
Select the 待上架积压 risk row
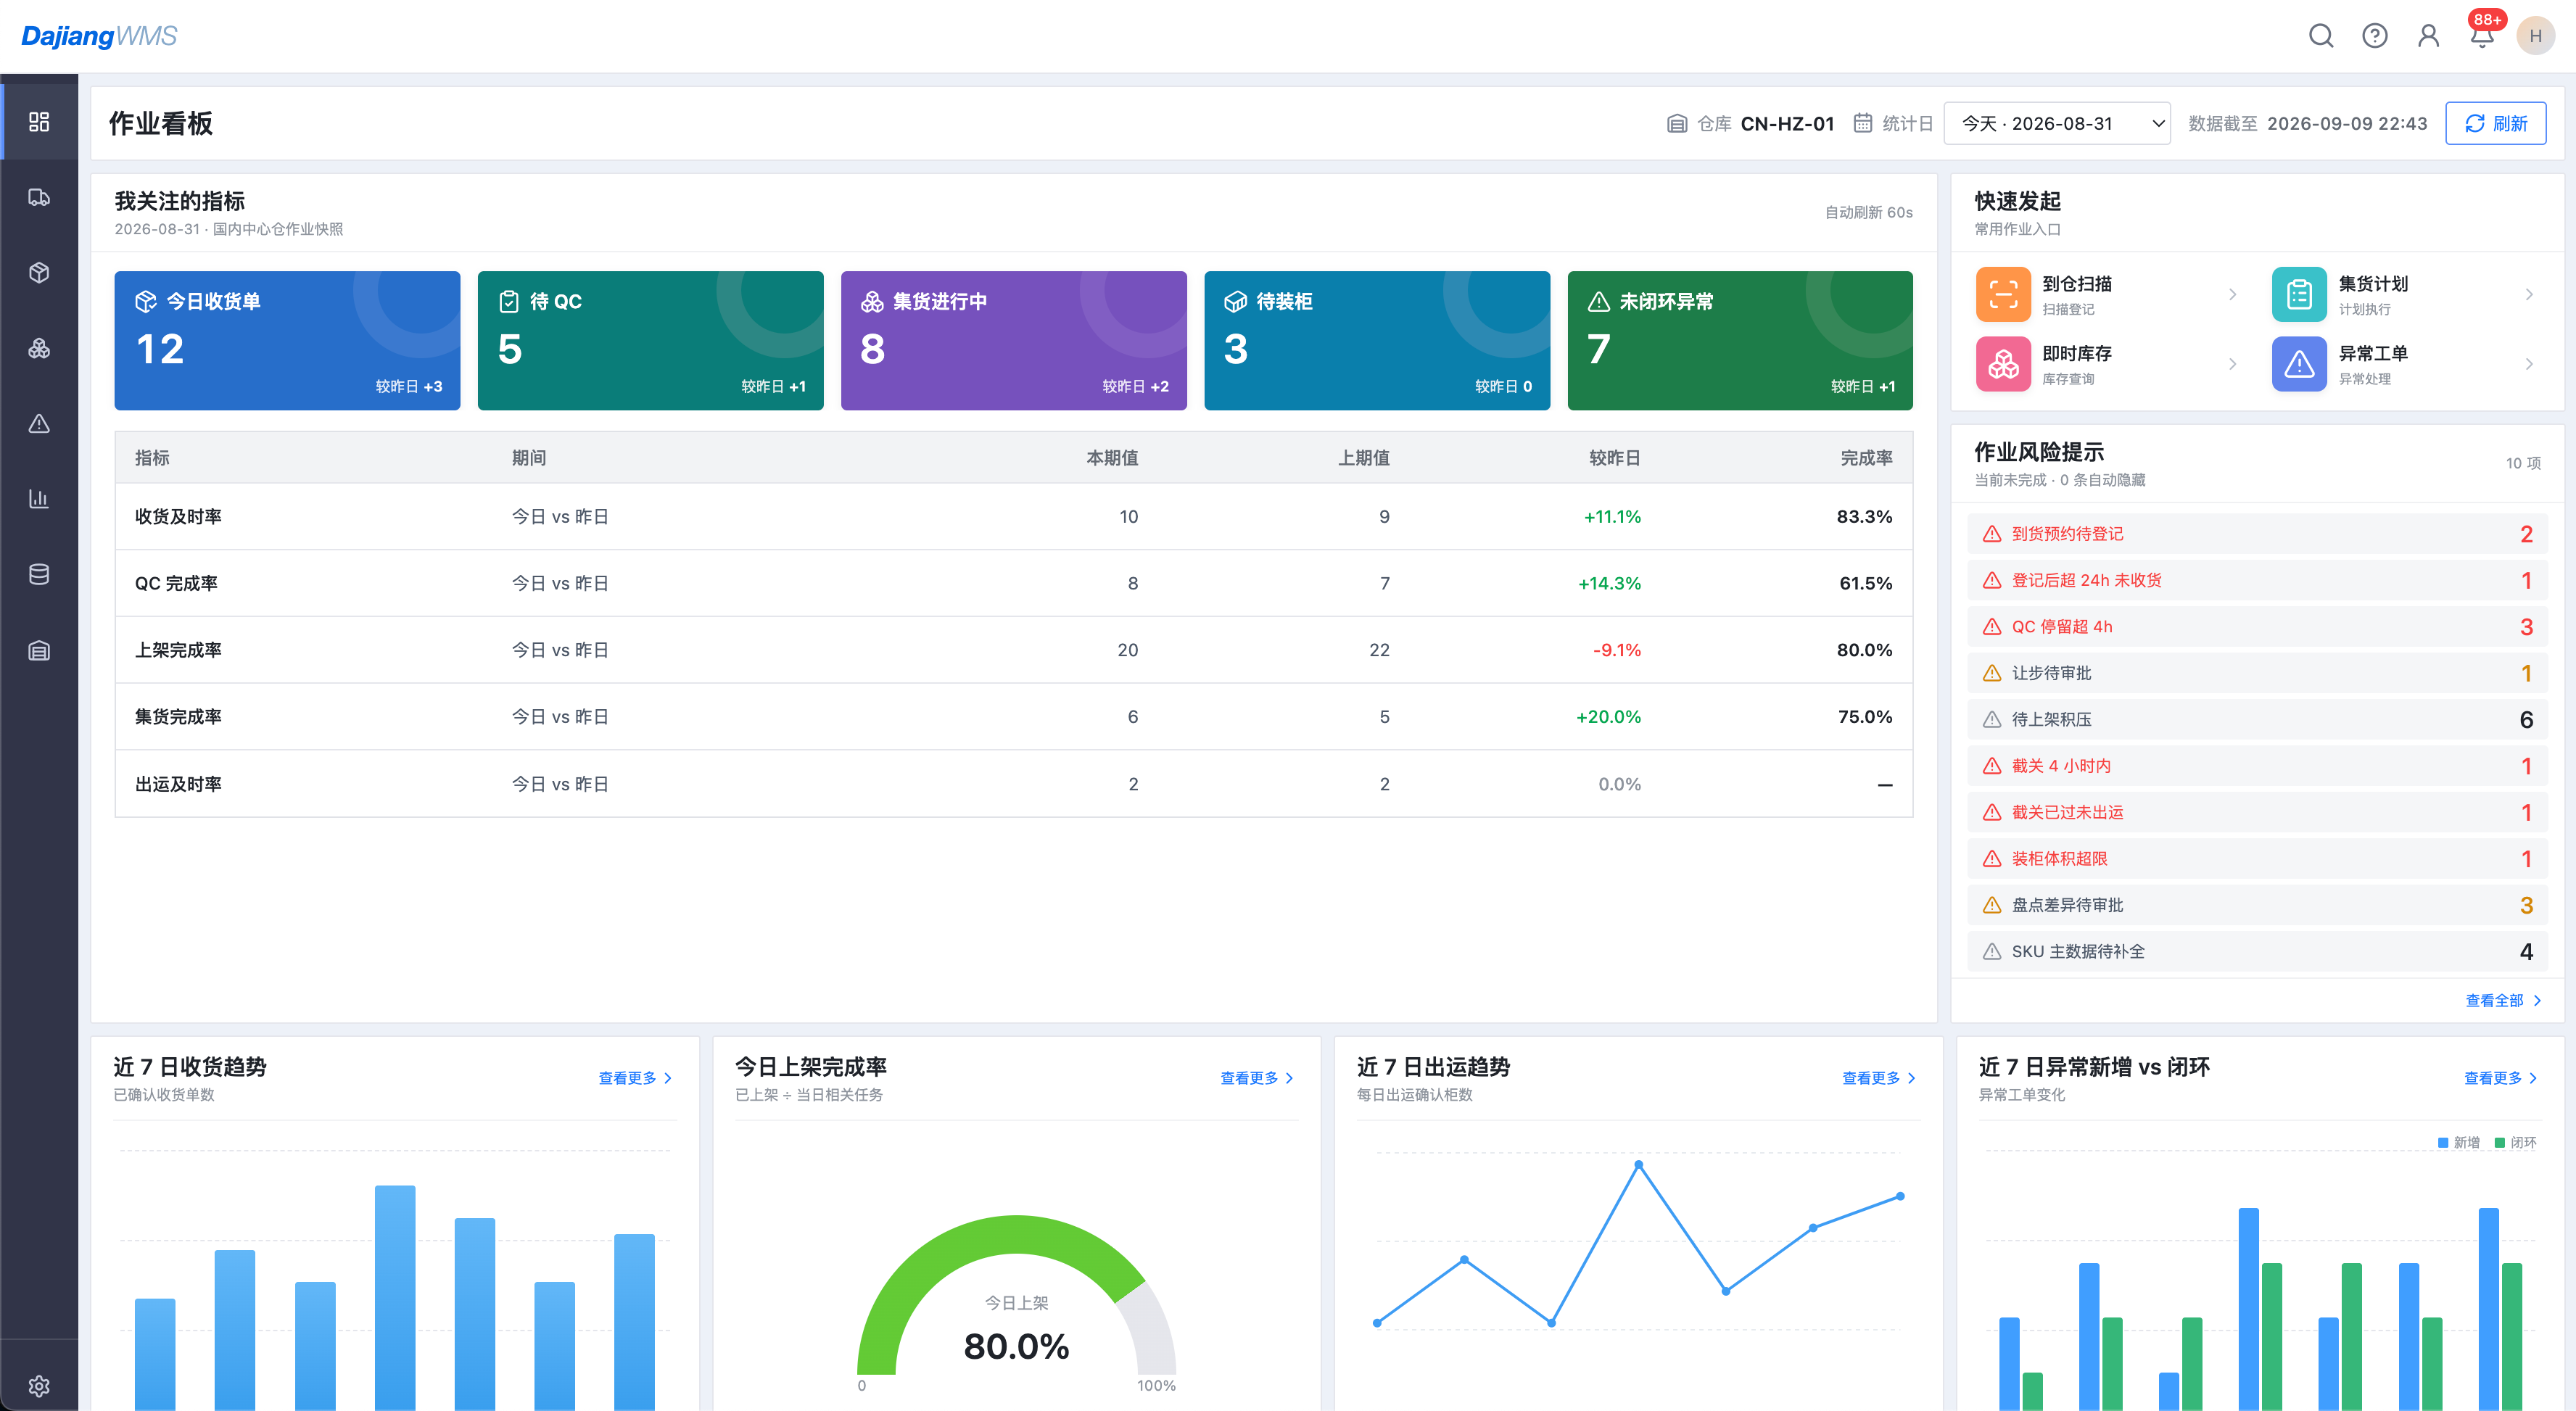click(2257, 720)
